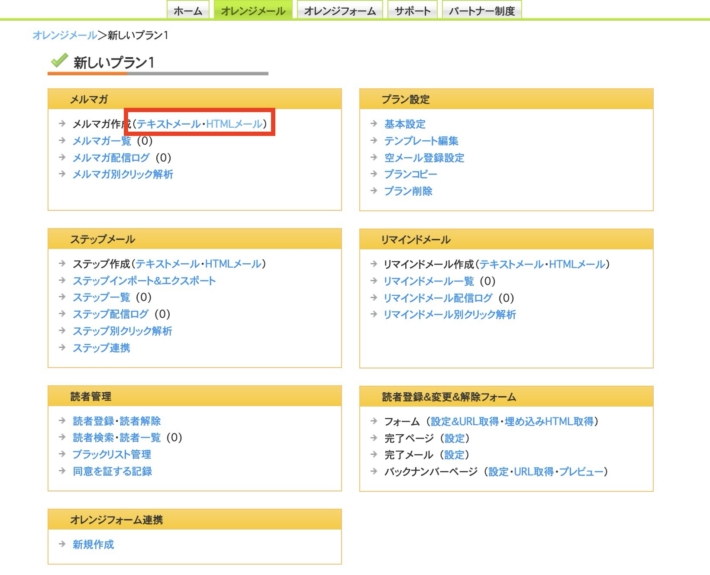Create メルマガ as テキストメール
Viewport: 710px width, 575px height.
coord(168,124)
